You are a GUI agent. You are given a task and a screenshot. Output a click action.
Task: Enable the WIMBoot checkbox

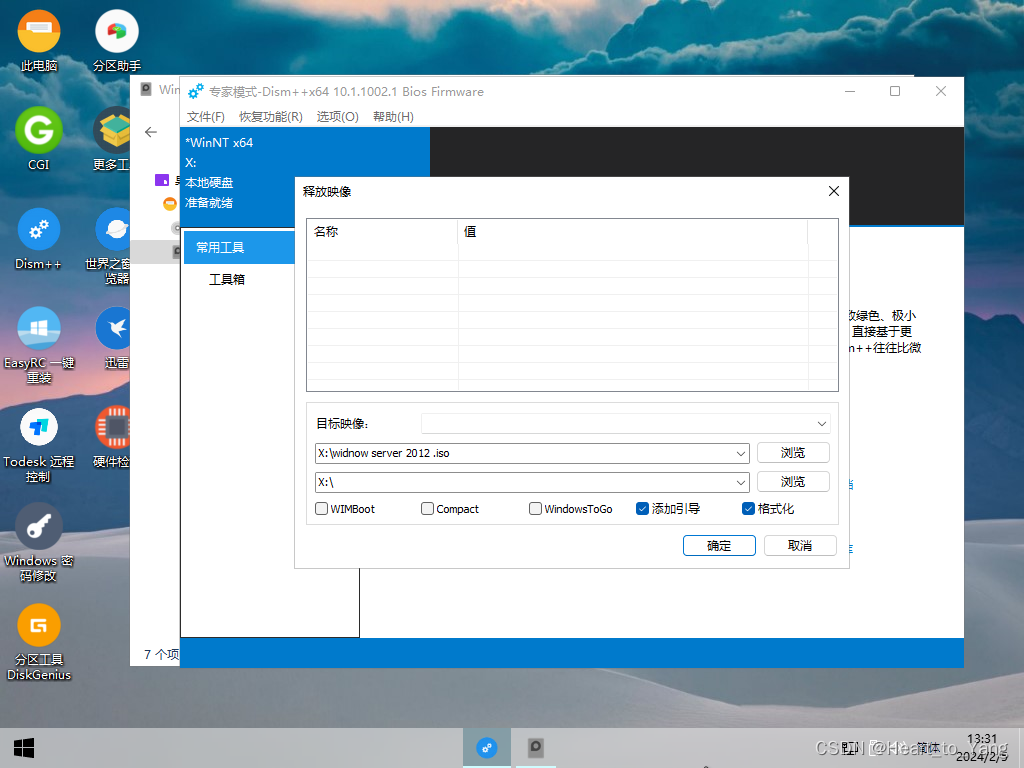322,509
